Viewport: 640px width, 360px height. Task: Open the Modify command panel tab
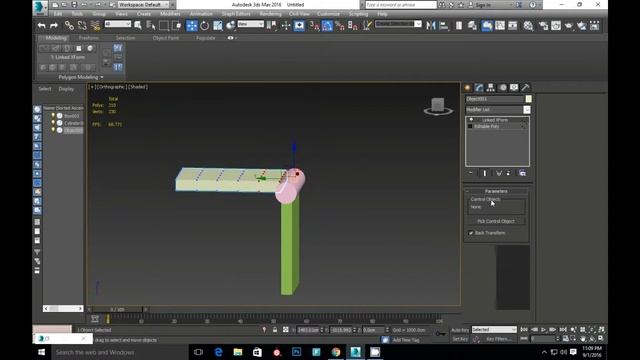click(x=479, y=88)
